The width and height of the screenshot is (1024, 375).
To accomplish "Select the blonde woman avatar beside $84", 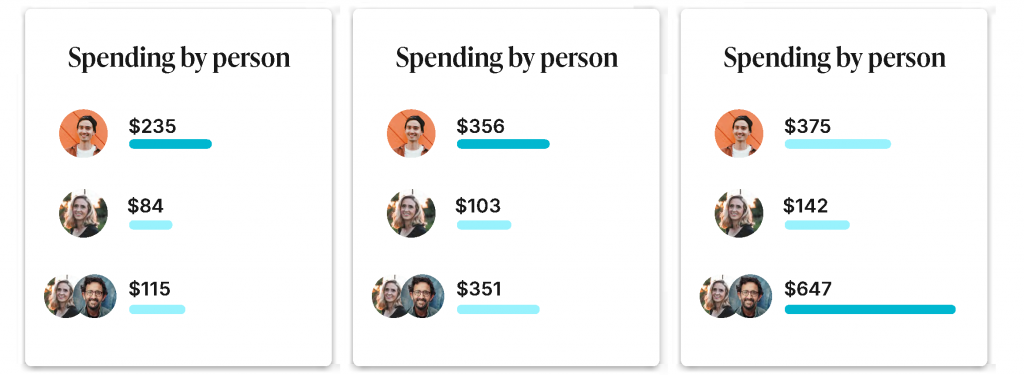I will coord(84,214).
